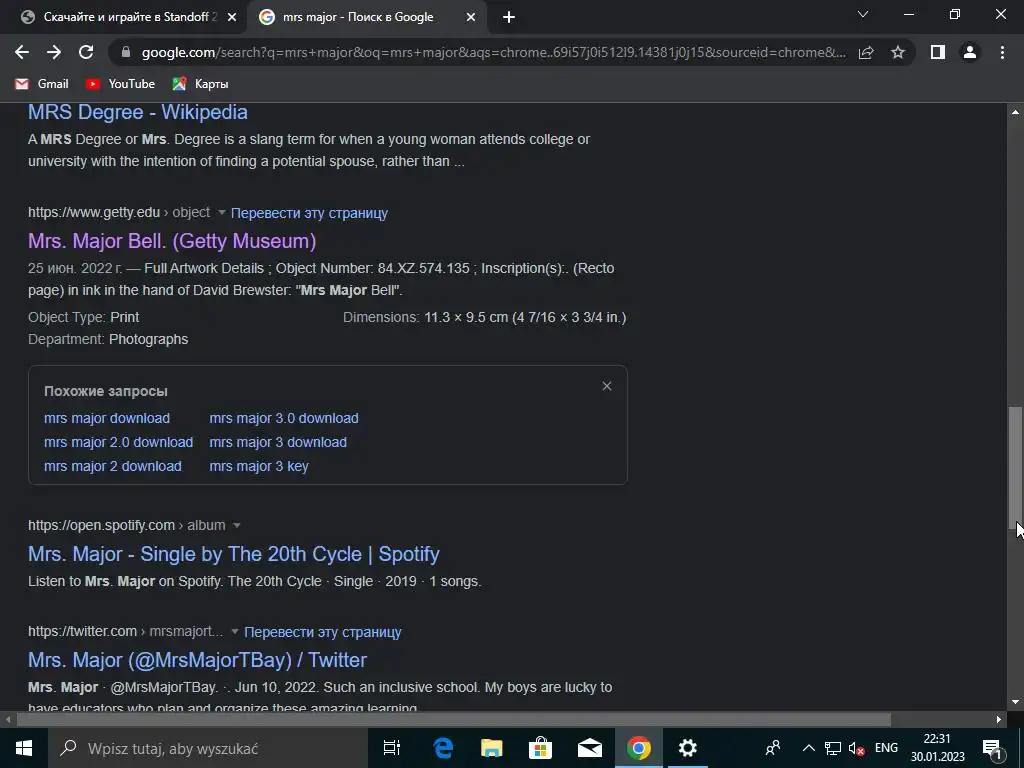Click the lock site info icon
Viewport: 1024px width, 768px height.
pos(126,52)
